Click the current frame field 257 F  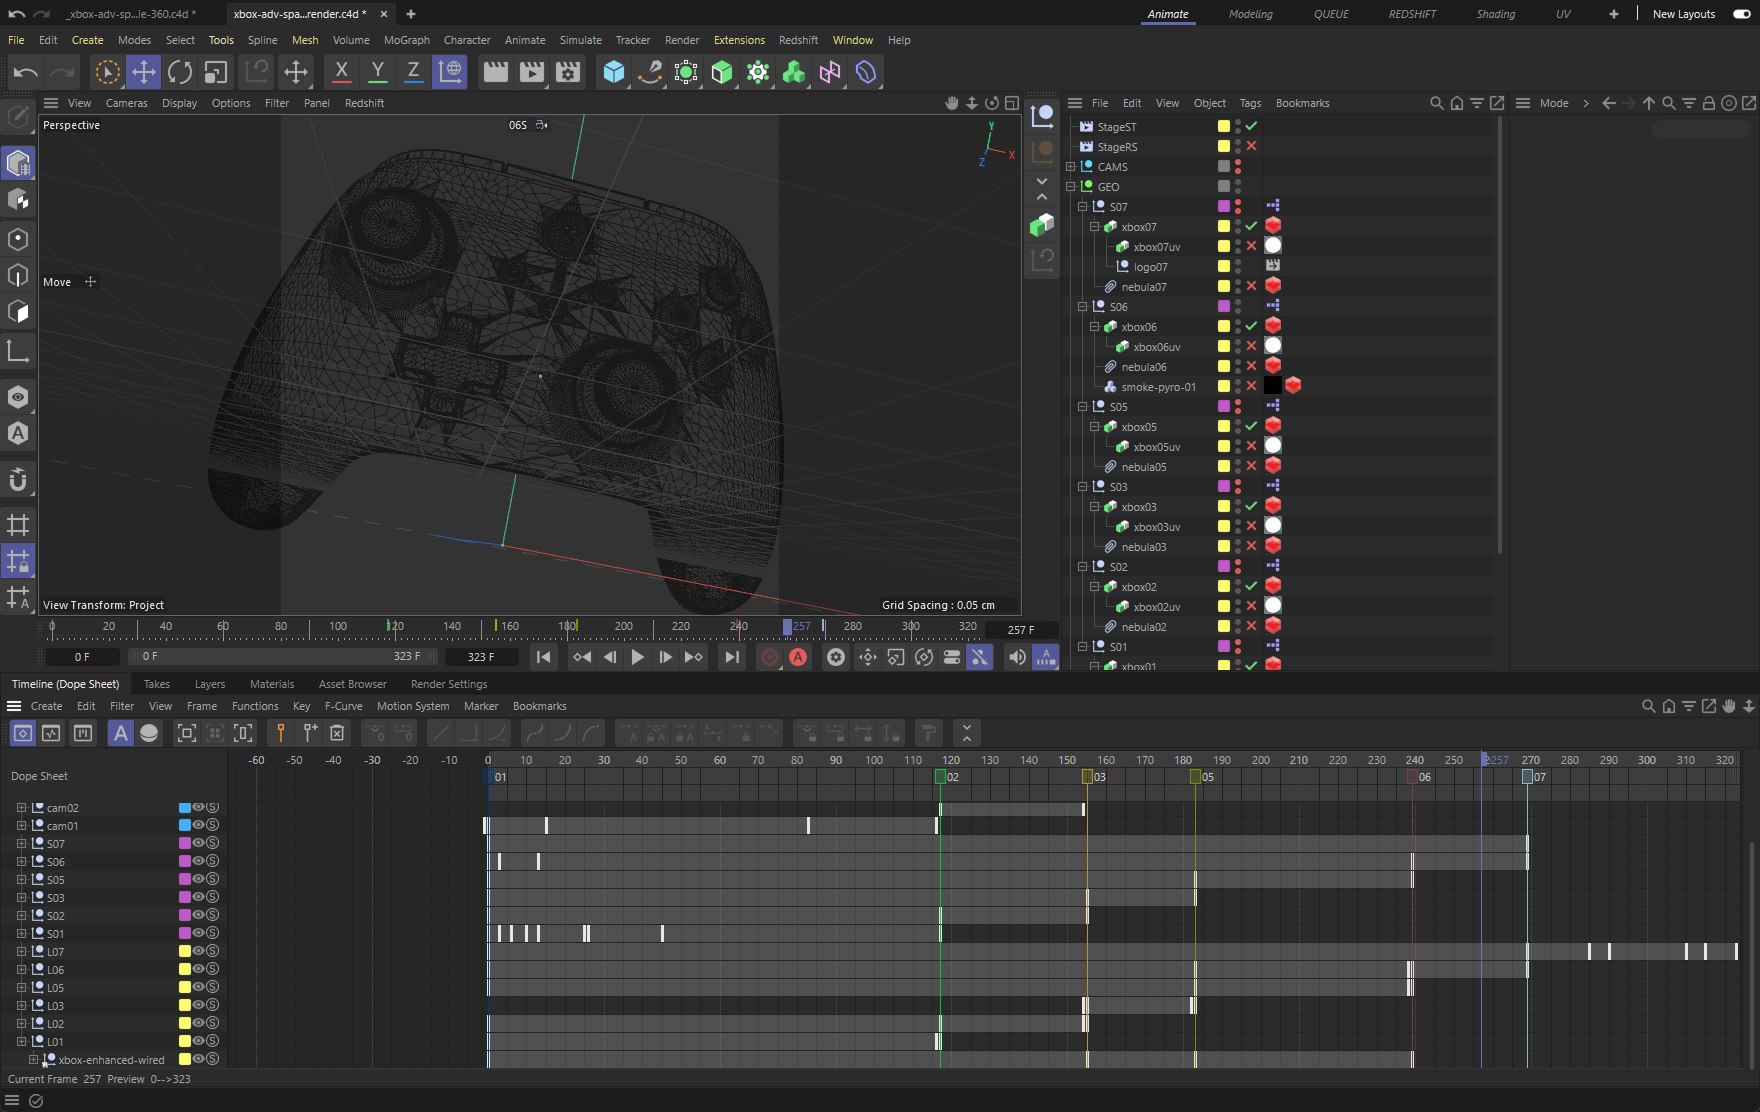tap(1021, 630)
